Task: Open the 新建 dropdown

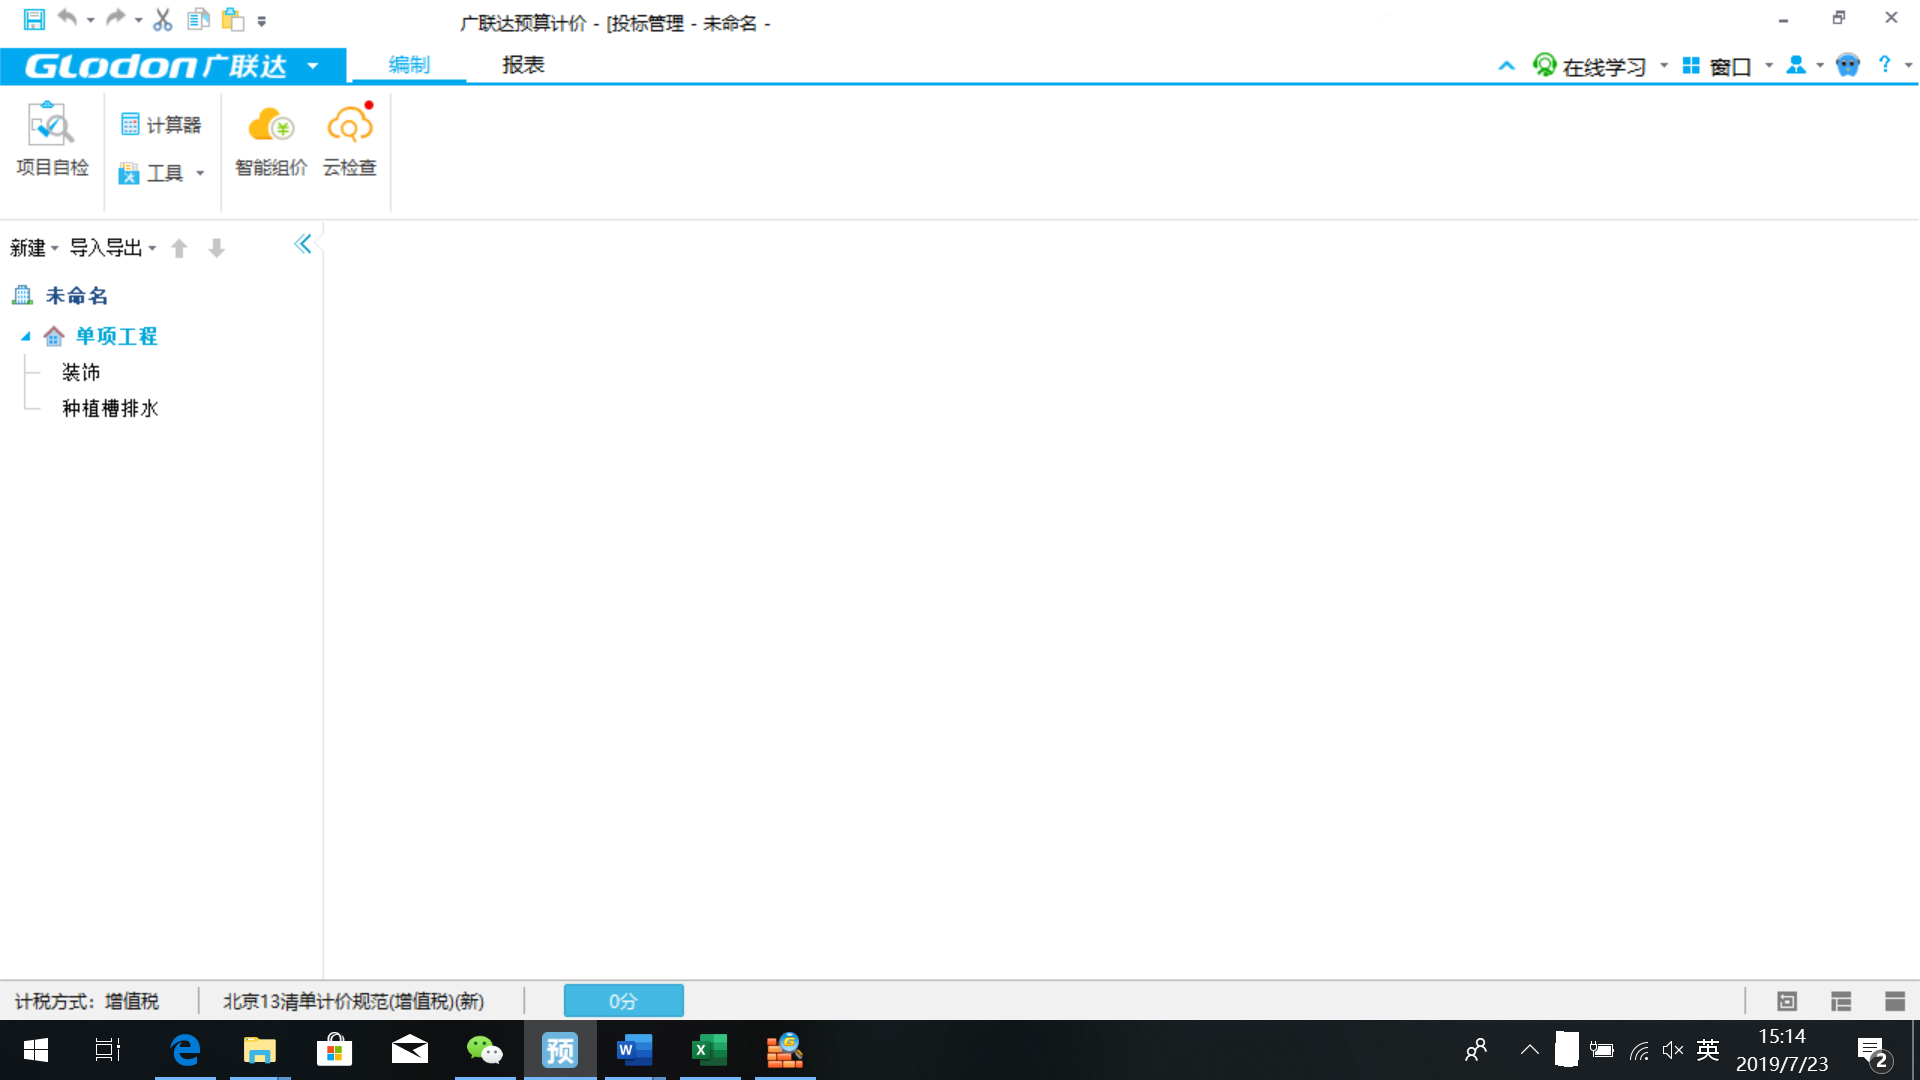Action: pyautogui.click(x=34, y=247)
